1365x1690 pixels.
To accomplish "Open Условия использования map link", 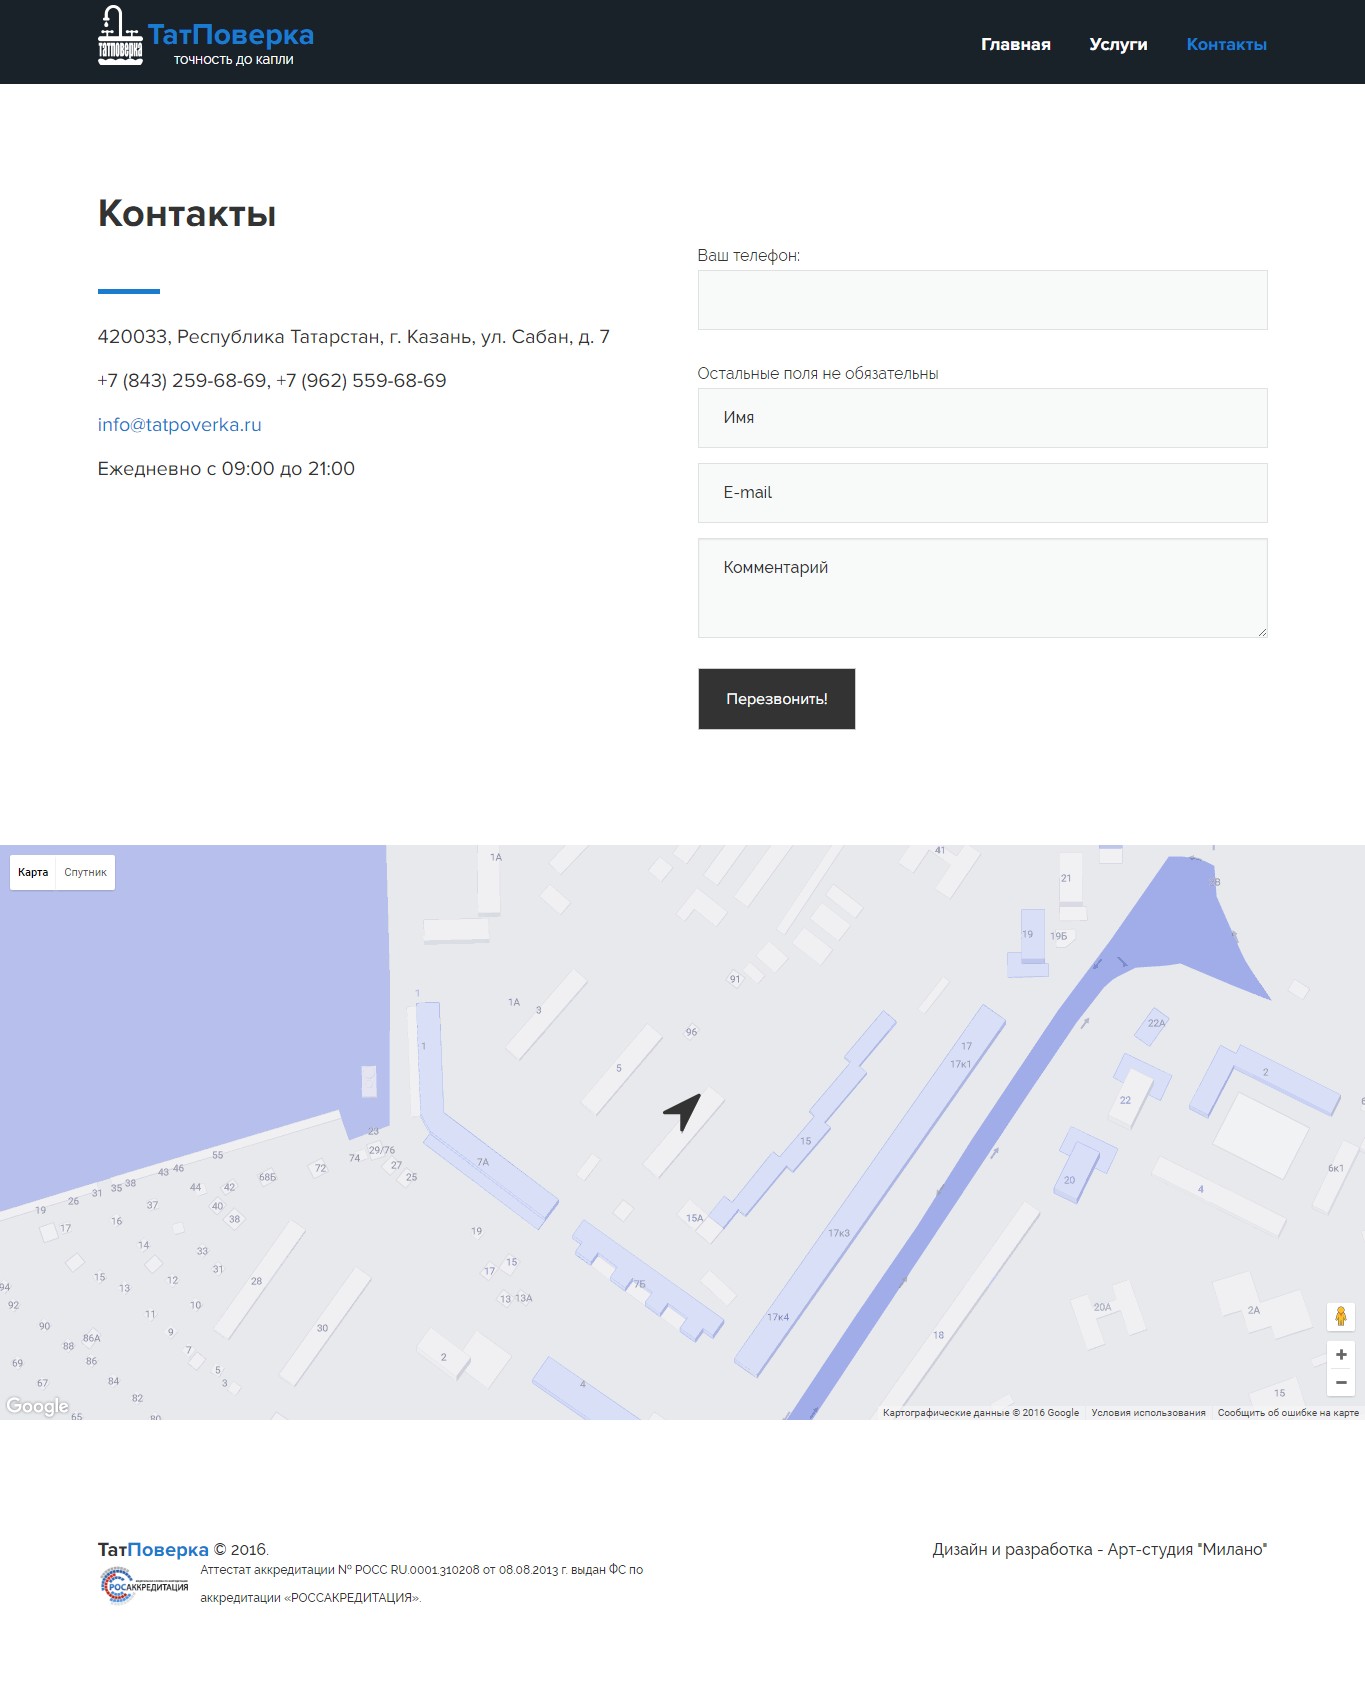I will click(1148, 1413).
